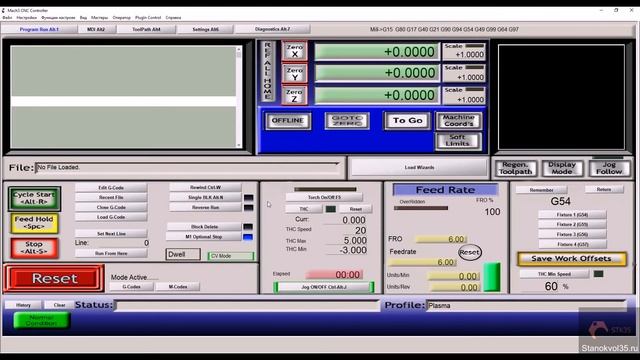Viewport: 640px width, 360px height.
Task: Toggle Torch On/Off F5
Action: pos(324,197)
